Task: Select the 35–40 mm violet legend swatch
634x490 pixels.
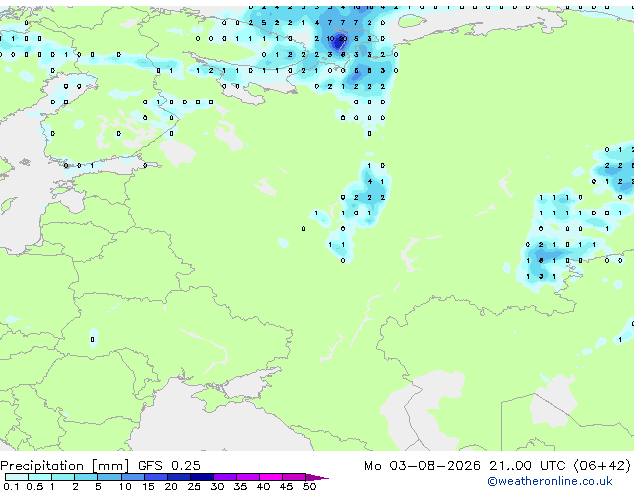Action: click(248, 477)
